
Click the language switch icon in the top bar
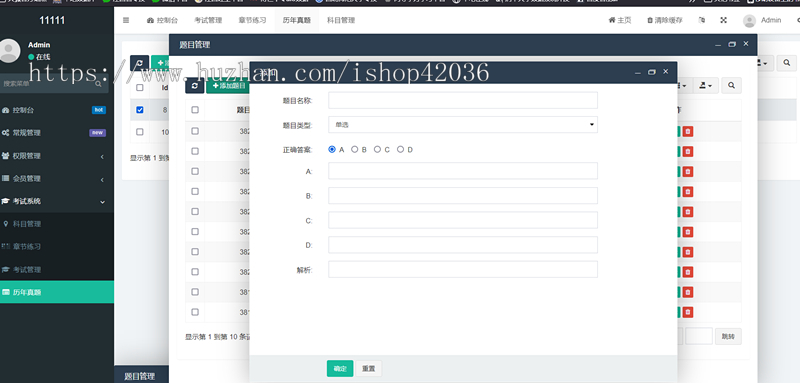pyautogui.click(x=702, y=20)
